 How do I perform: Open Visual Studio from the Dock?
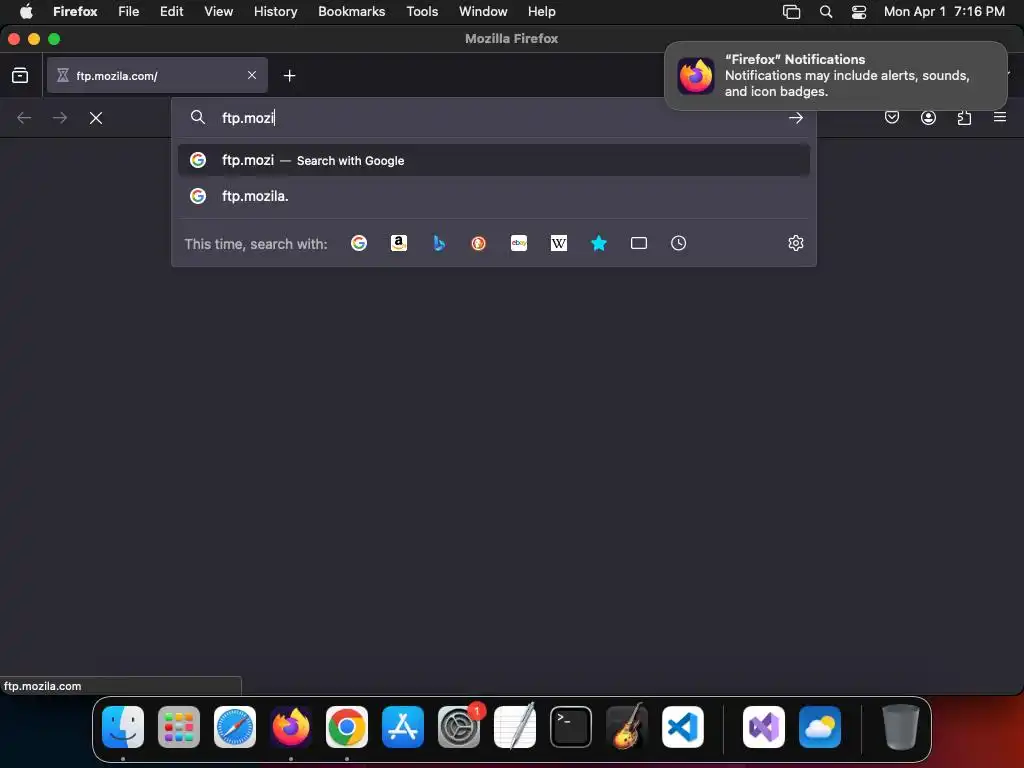click(764, 727)
